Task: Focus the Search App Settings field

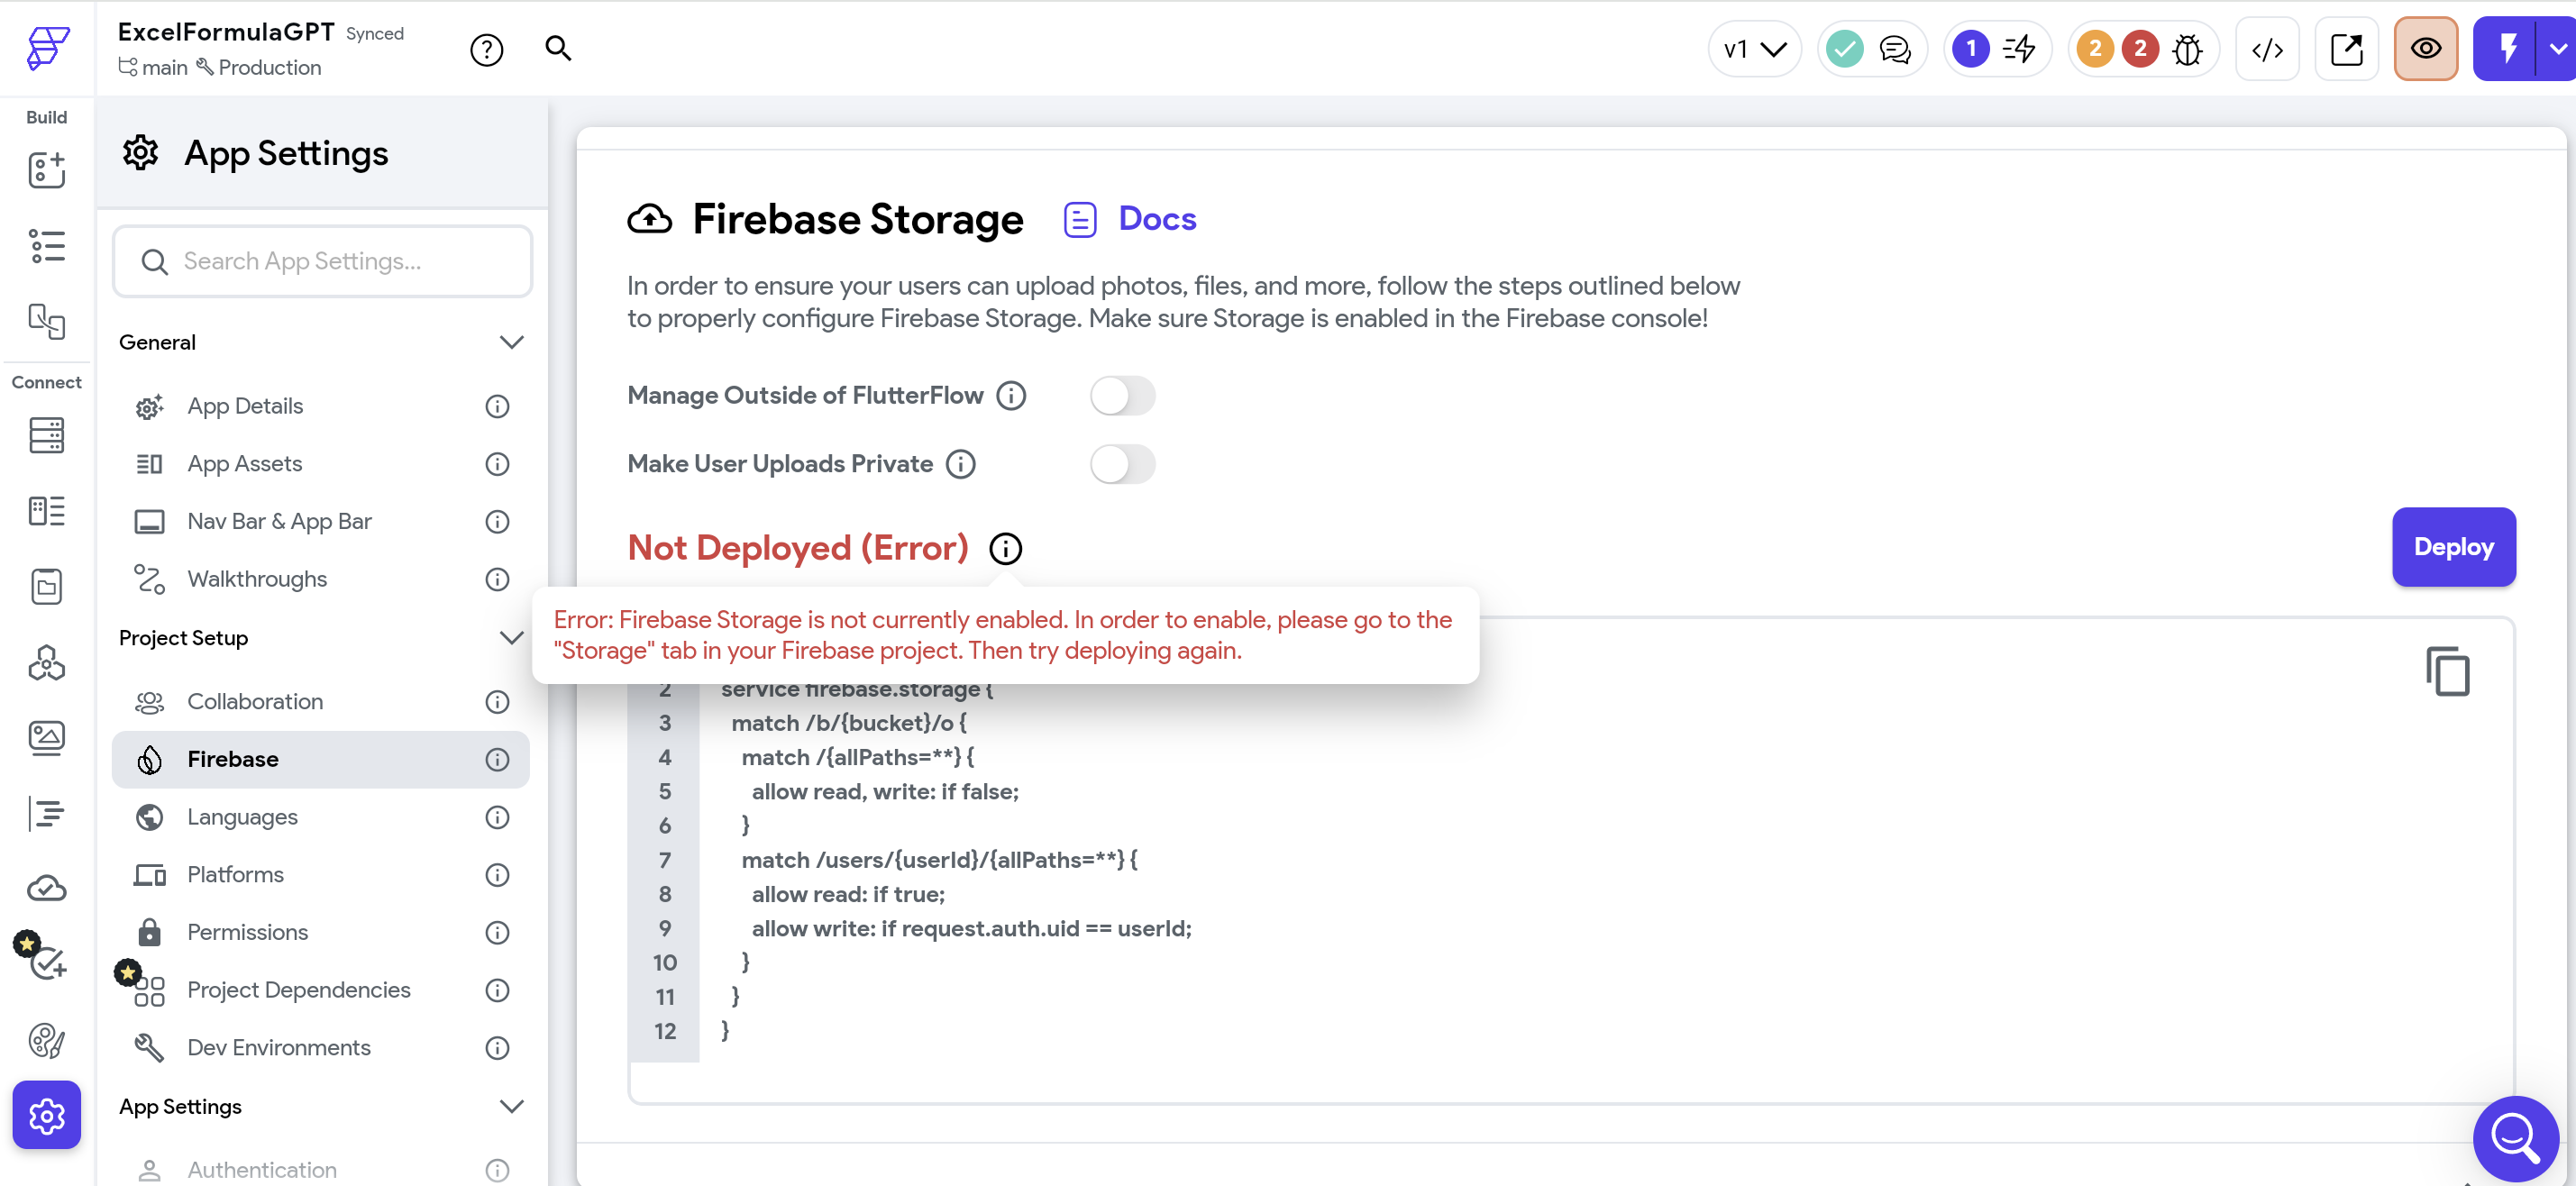Action: click(322, 262)
